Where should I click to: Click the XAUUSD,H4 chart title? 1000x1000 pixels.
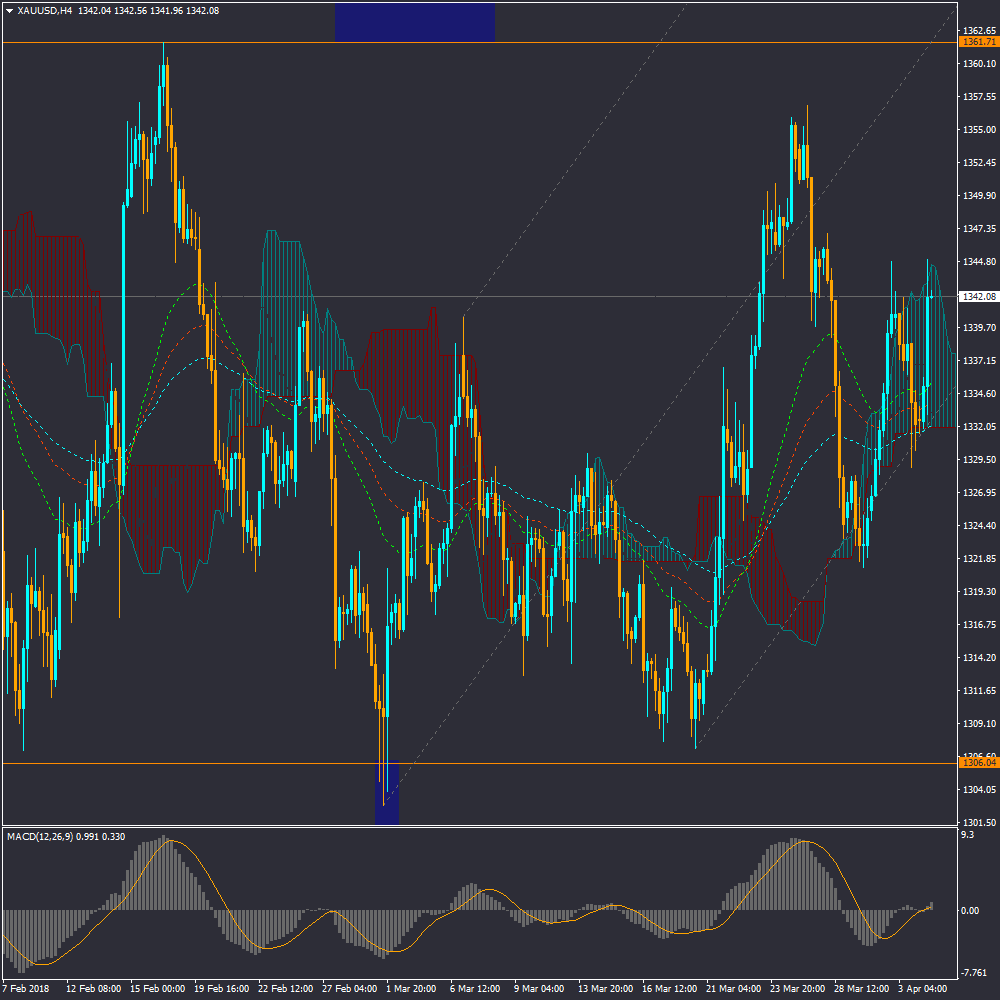click(x=45, y=10)
